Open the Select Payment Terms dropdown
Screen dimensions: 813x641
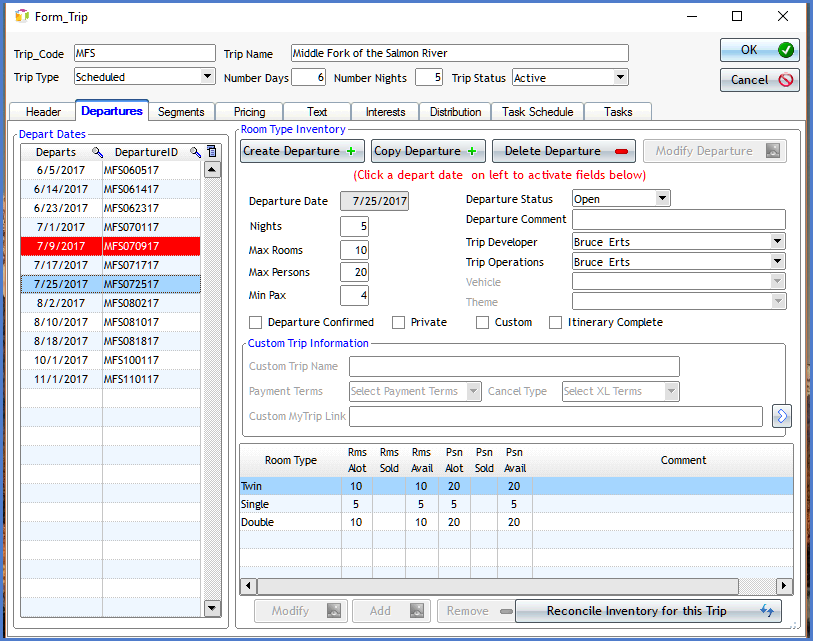click(473, 391)
